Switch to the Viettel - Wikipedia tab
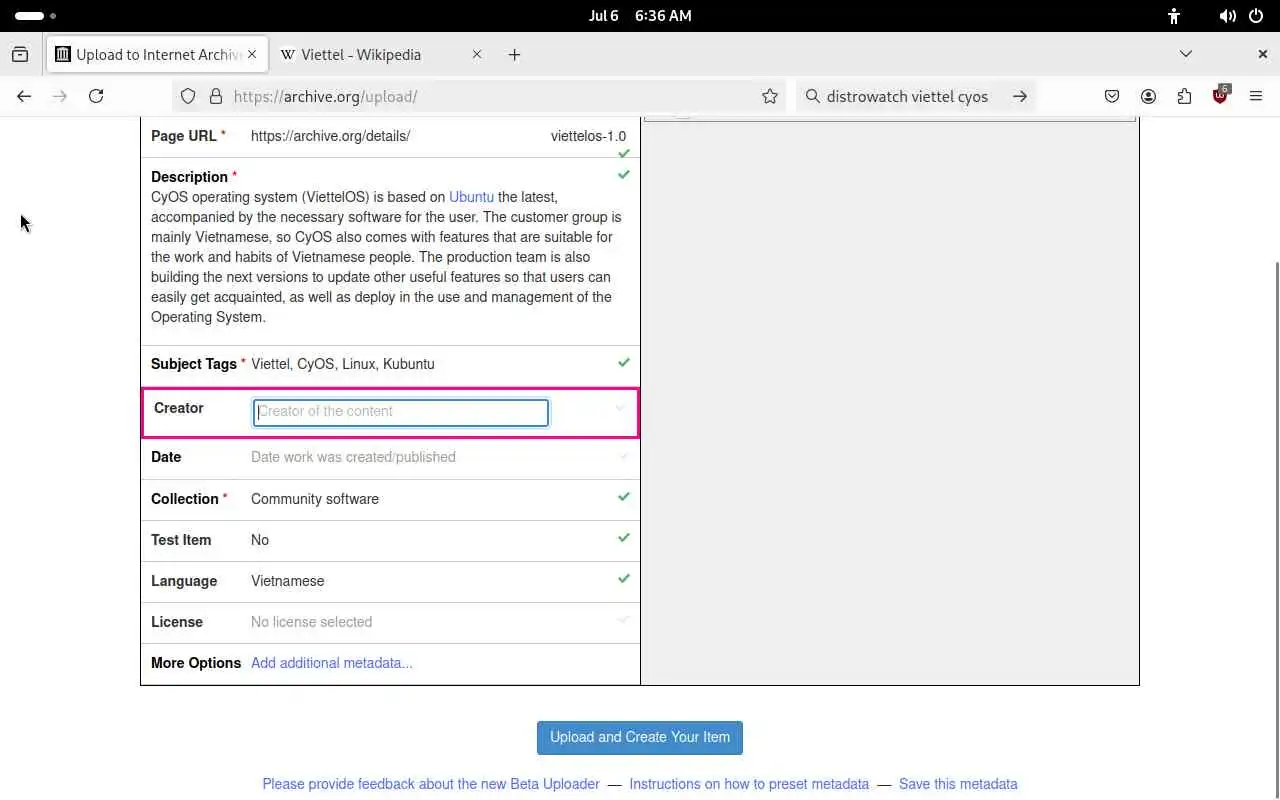Screen dimensions: 1280x800 382,55
